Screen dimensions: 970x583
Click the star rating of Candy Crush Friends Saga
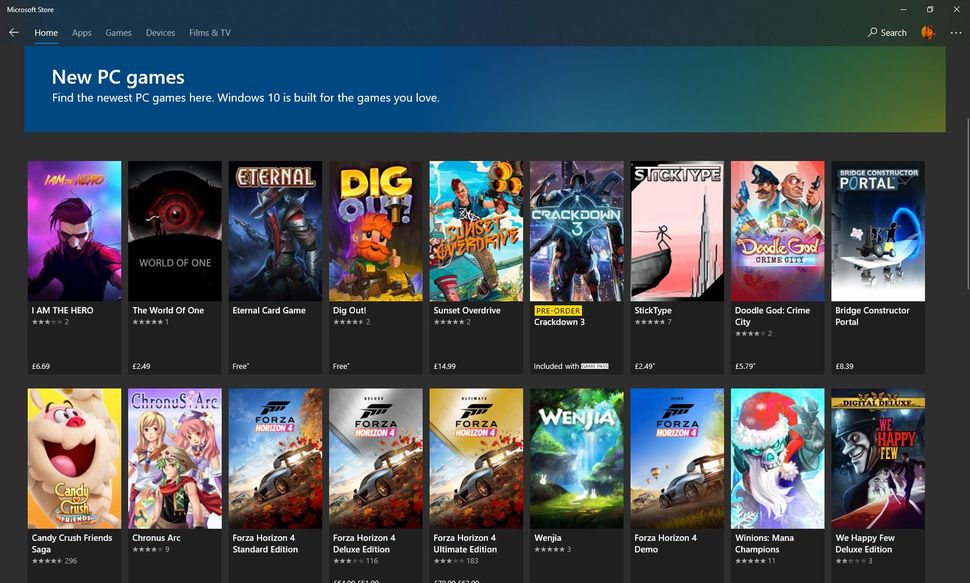[47, 561]
